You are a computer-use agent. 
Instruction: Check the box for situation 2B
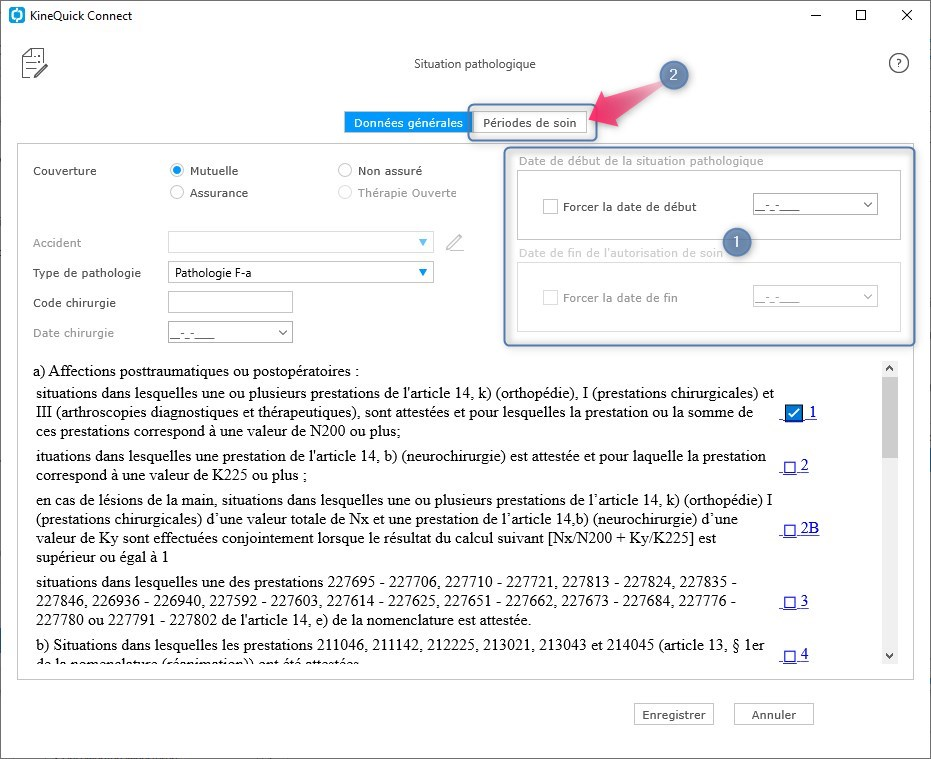coord(790,530)
